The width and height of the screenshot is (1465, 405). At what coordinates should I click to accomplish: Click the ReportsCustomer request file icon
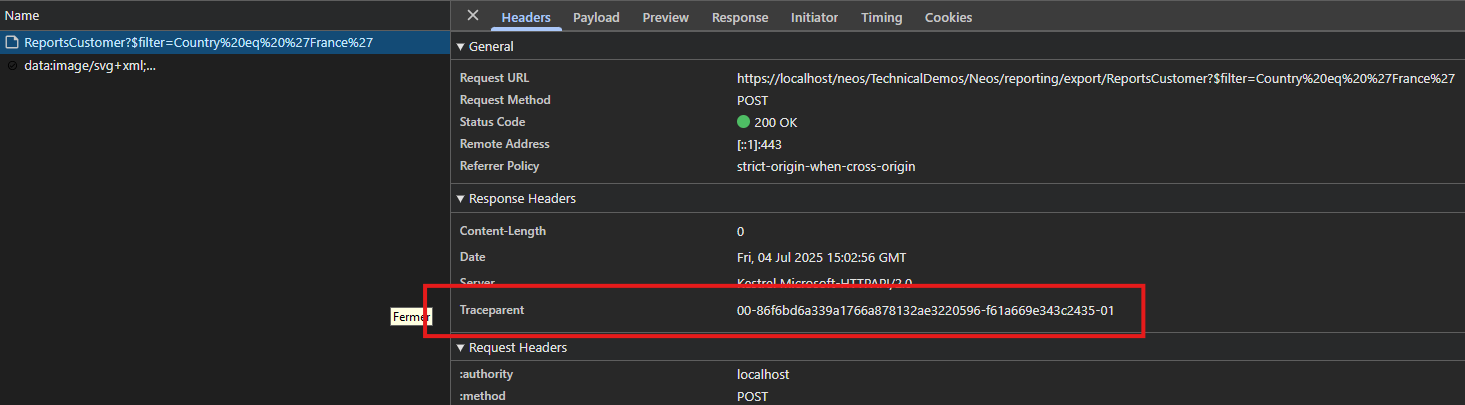[12, 43]
